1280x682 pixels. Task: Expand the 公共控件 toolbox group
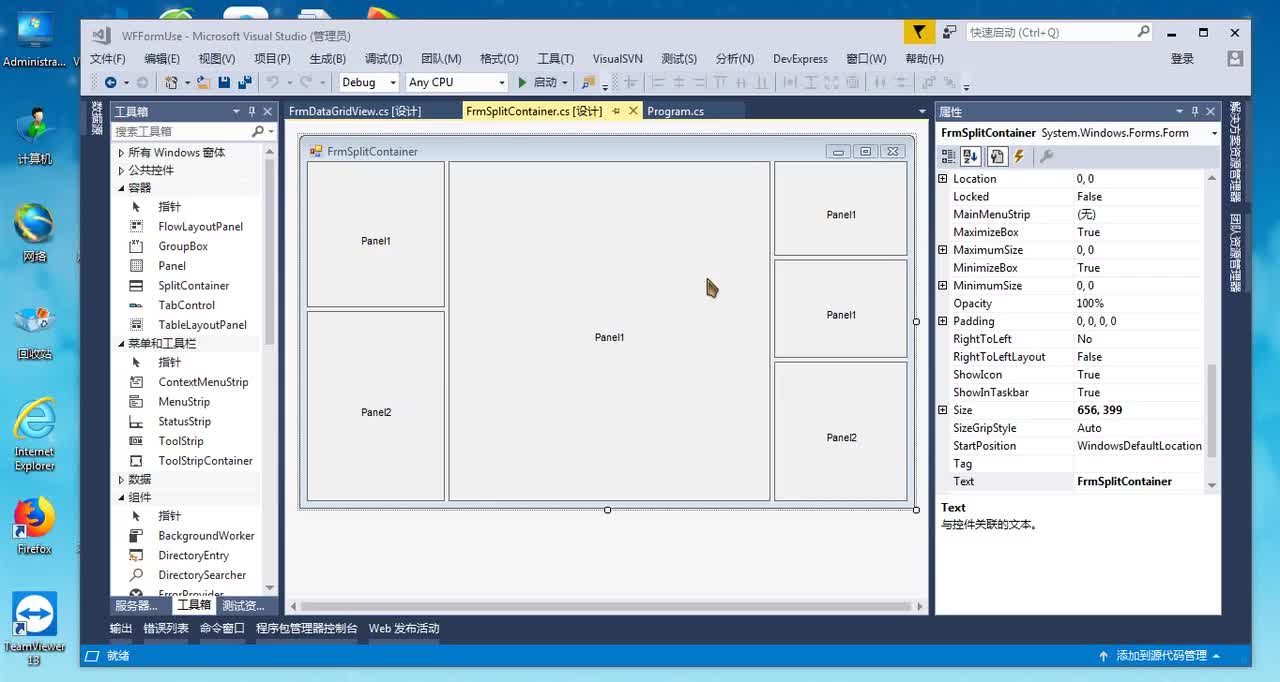point(121,171)
